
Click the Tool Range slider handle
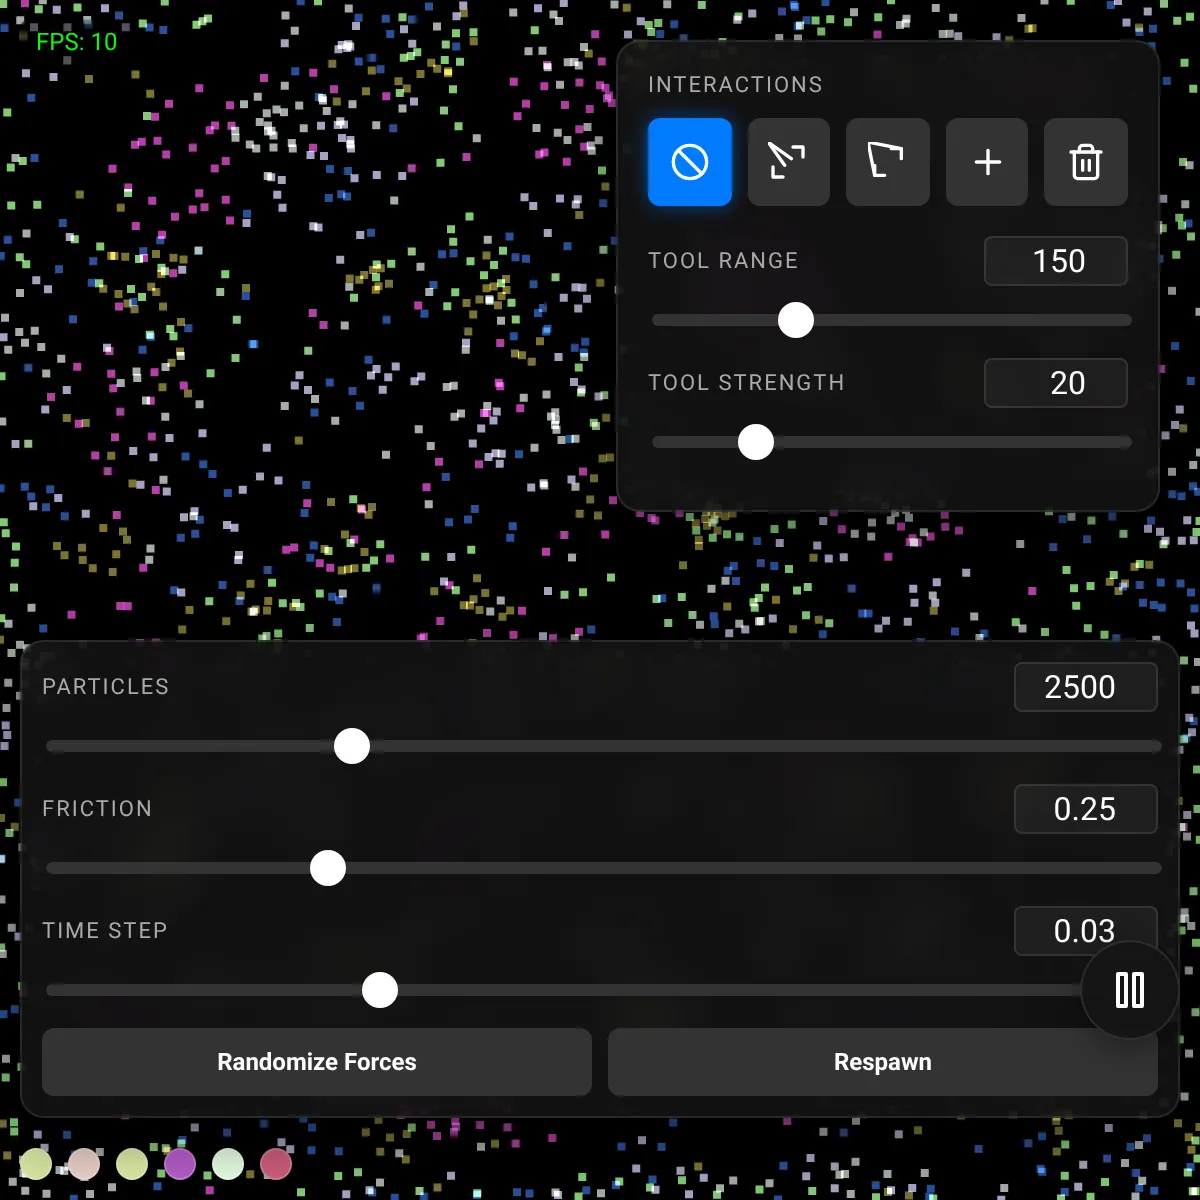[x=796, y=320]
